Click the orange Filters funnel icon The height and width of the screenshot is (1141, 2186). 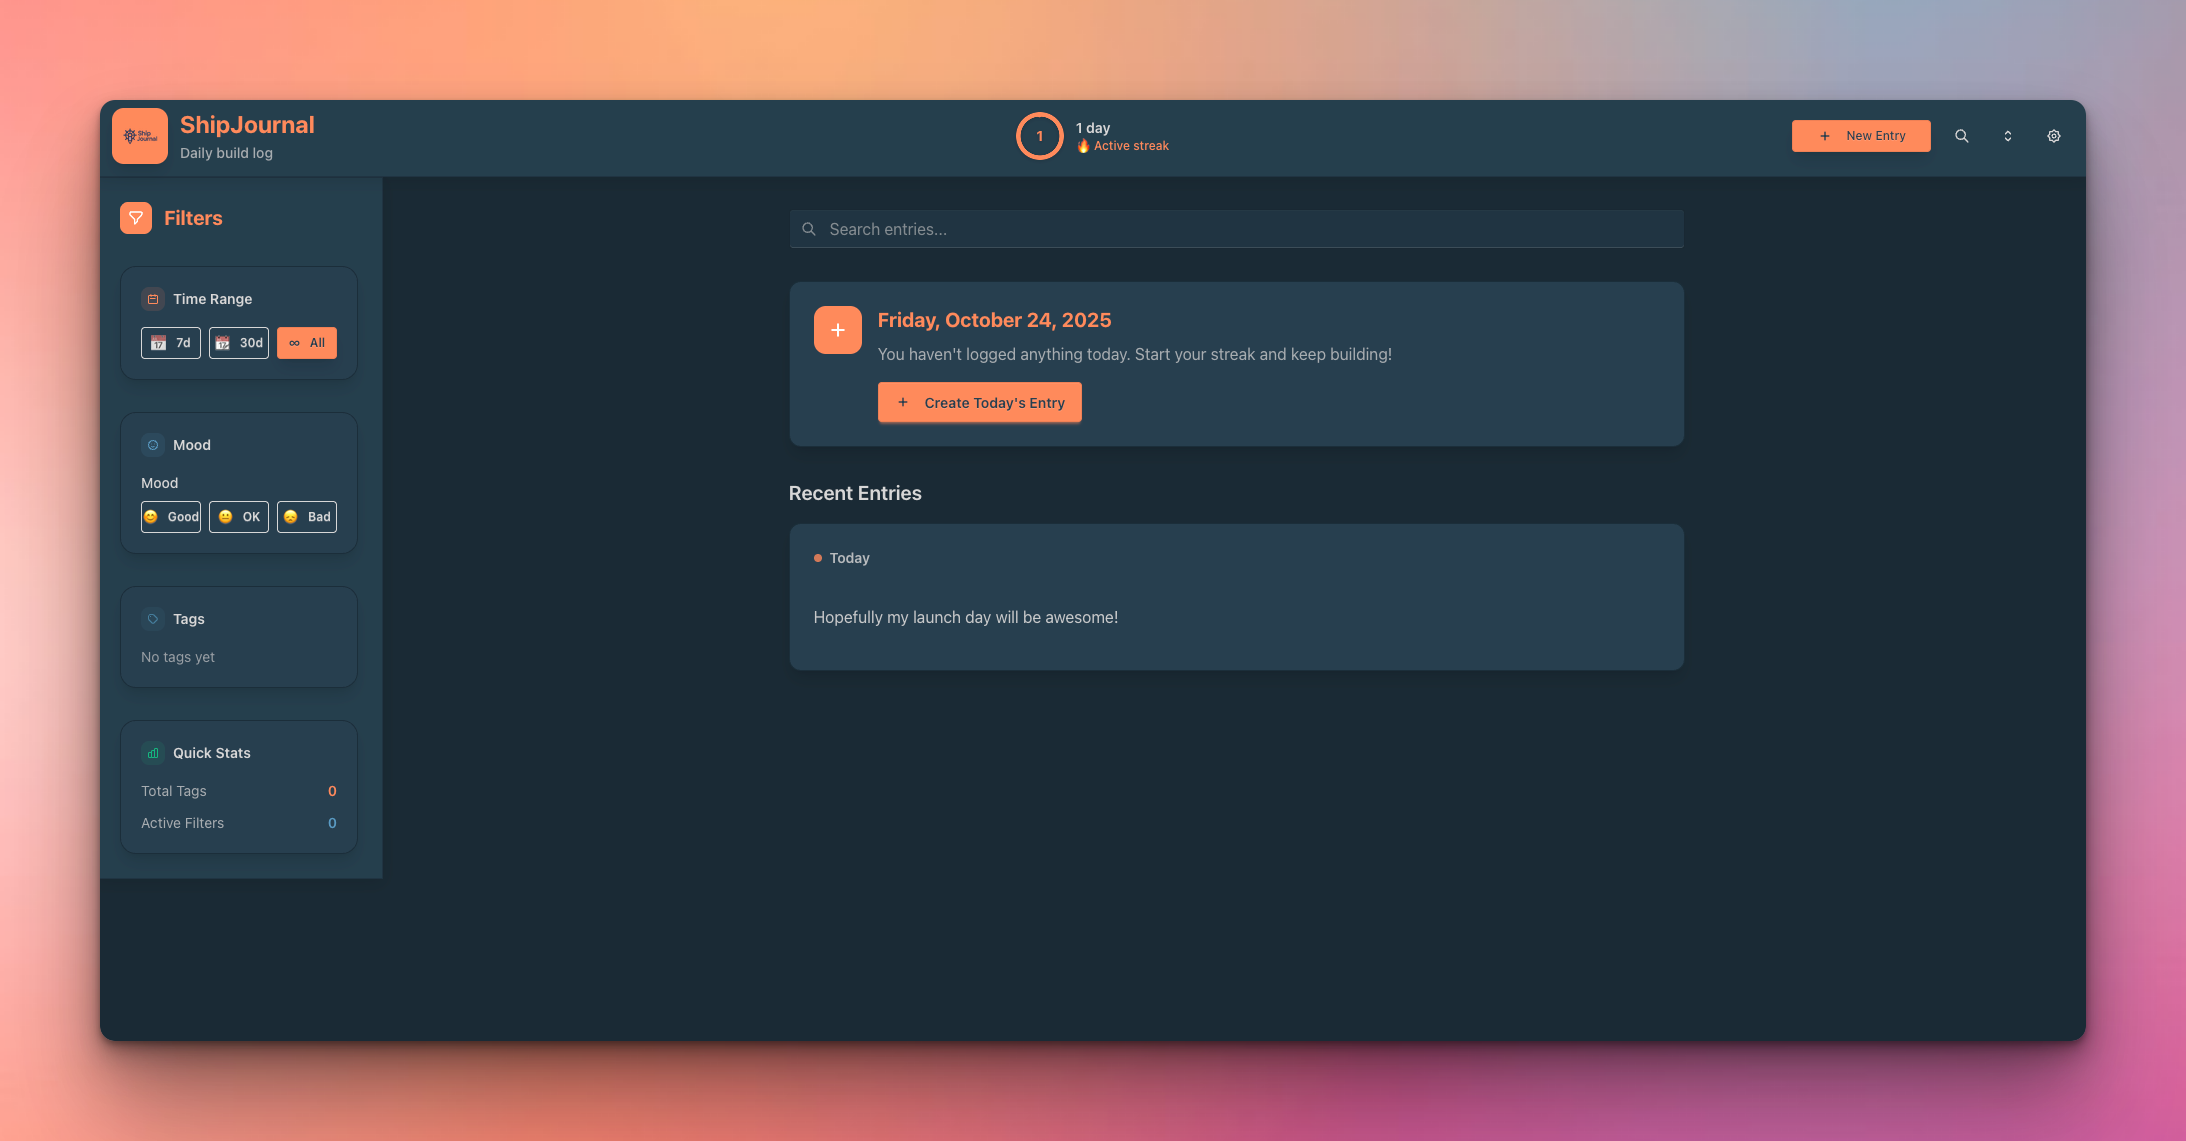[136, 218]
